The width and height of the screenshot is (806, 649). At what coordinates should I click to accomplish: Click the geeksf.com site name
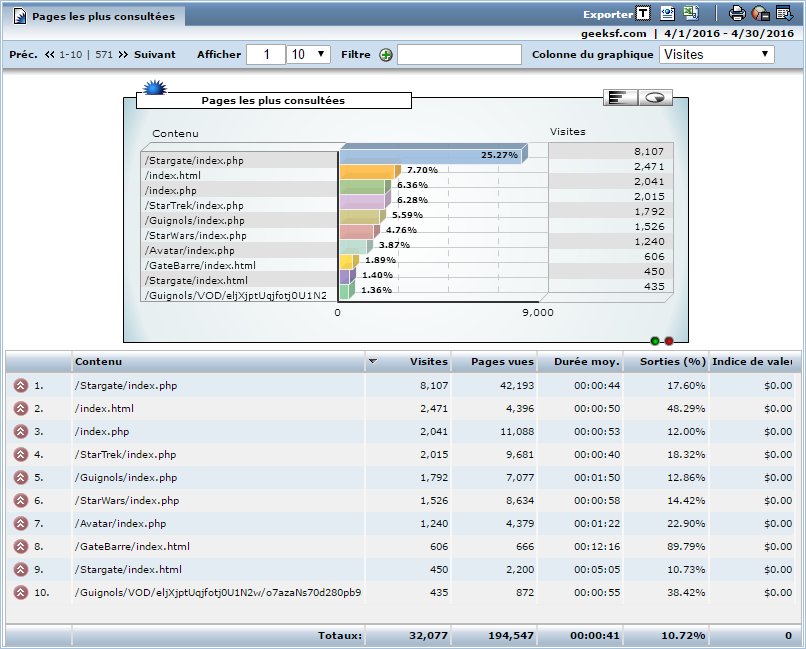(613, 33)
